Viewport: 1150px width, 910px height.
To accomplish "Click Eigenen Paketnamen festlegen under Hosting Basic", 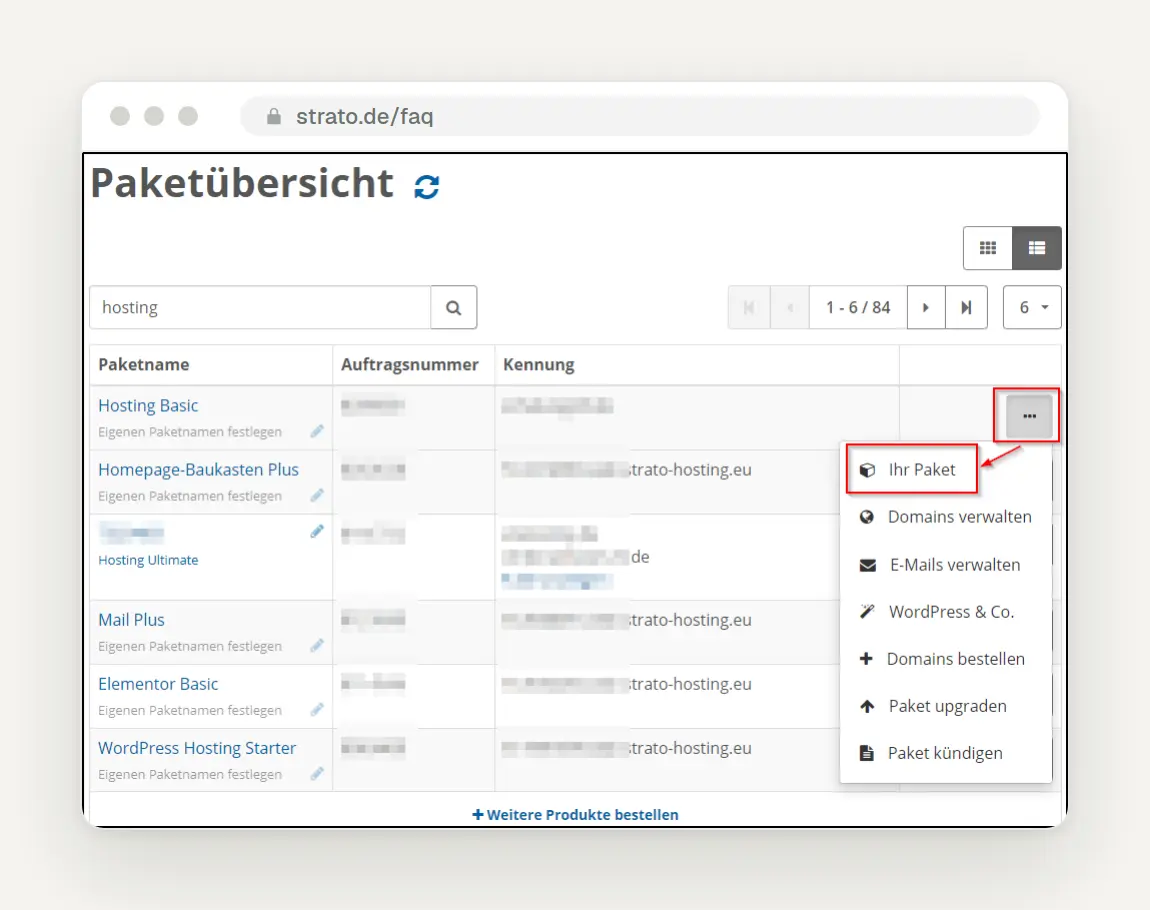I will coord(190,432).
